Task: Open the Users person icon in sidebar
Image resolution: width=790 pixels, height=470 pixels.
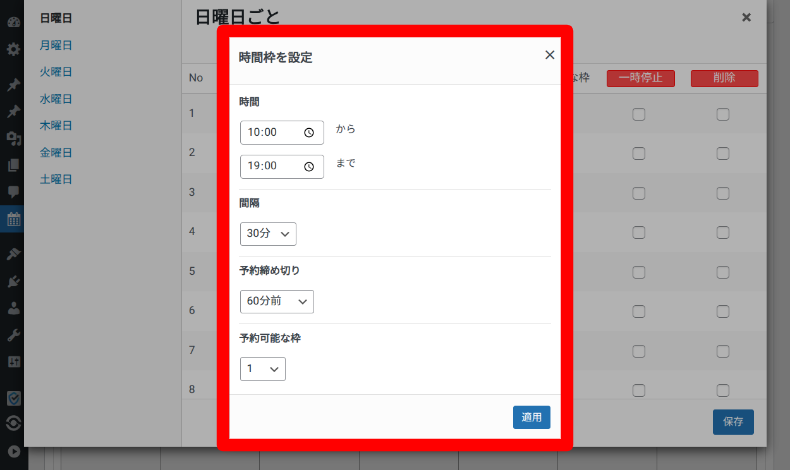Action: coord(14,308)
